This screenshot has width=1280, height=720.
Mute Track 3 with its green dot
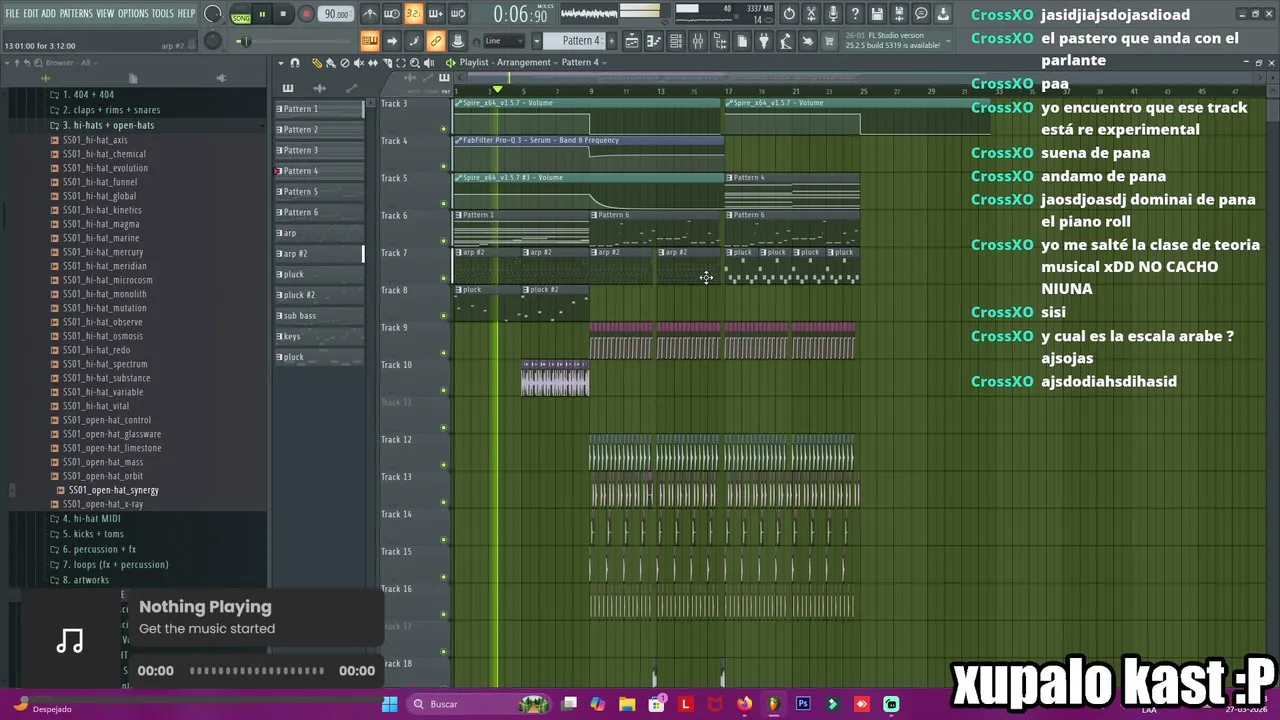point(444,129)
